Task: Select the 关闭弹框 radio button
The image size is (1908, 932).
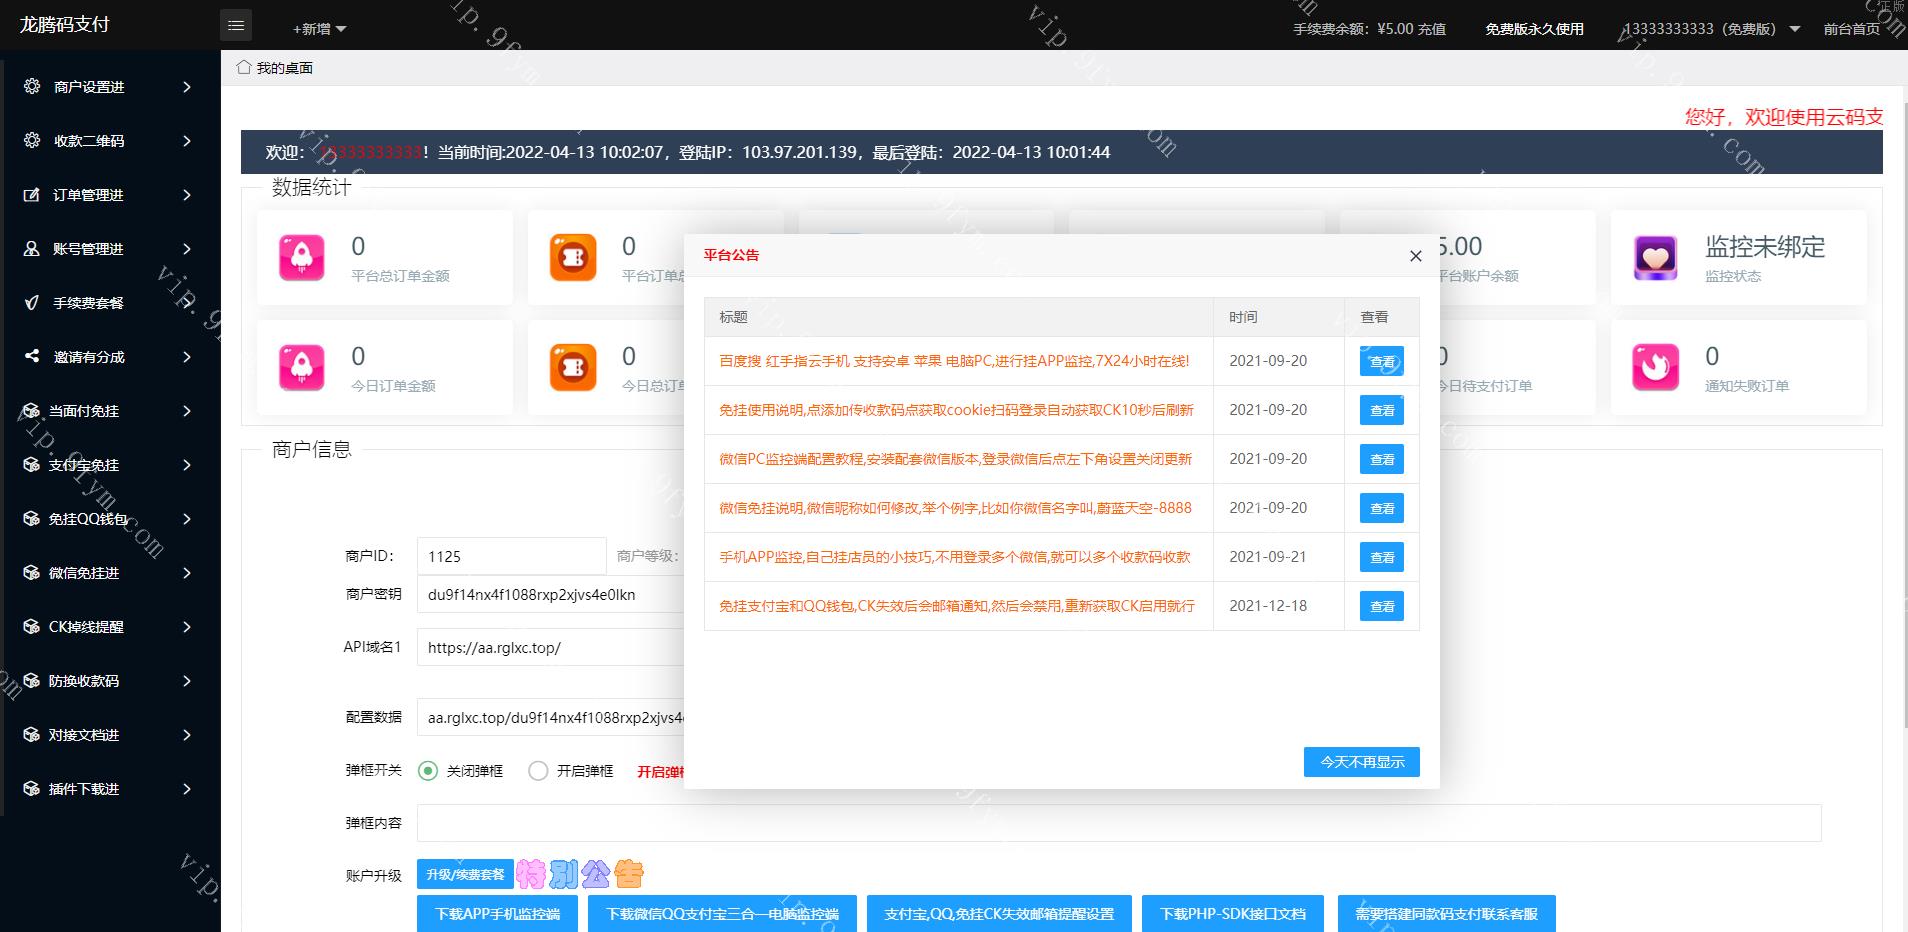Action: pos(429,770)
